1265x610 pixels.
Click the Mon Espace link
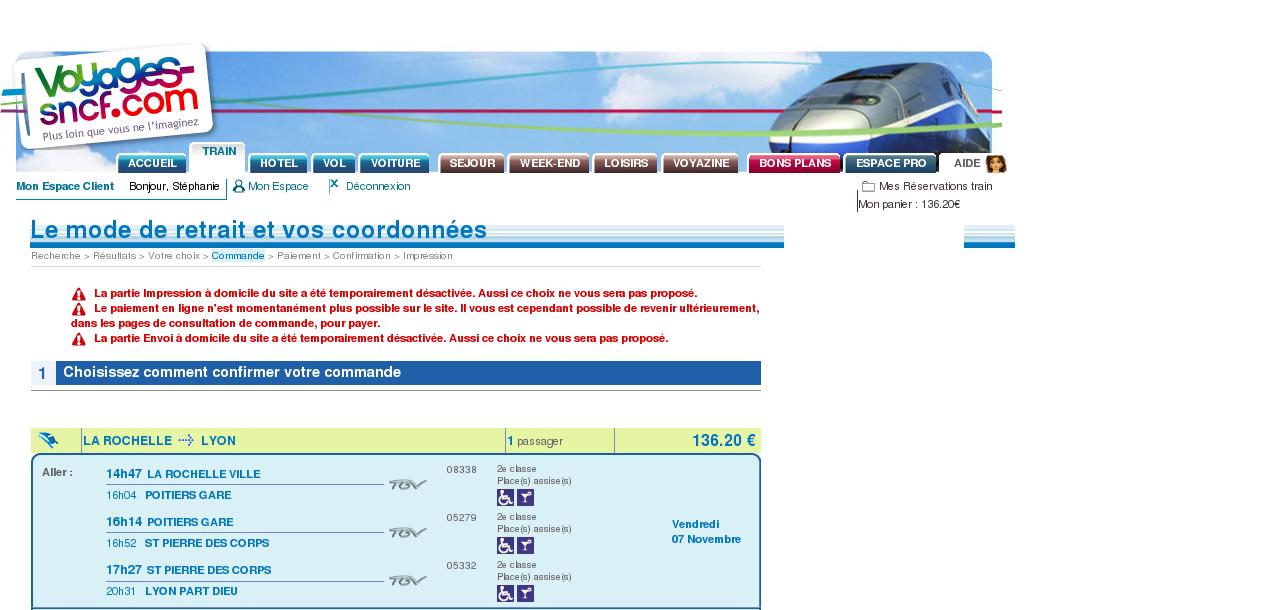[278, 187]
